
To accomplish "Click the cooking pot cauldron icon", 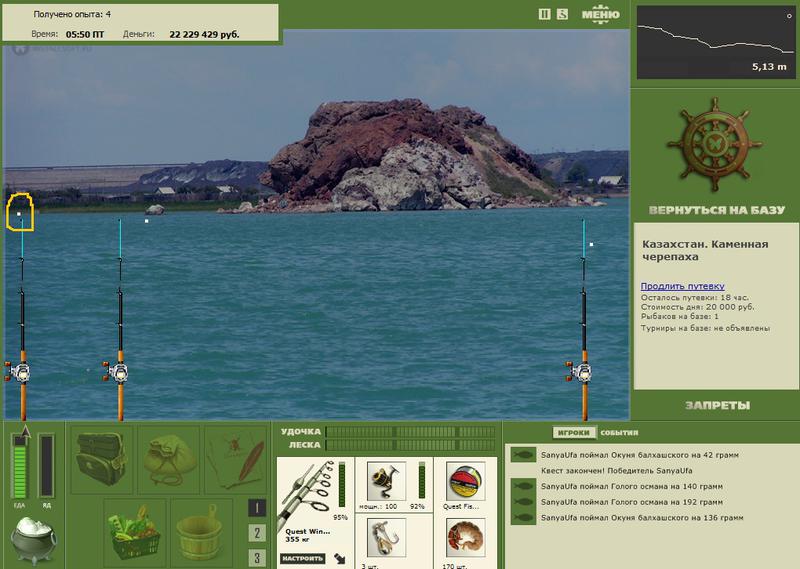I will pos(33,540).
